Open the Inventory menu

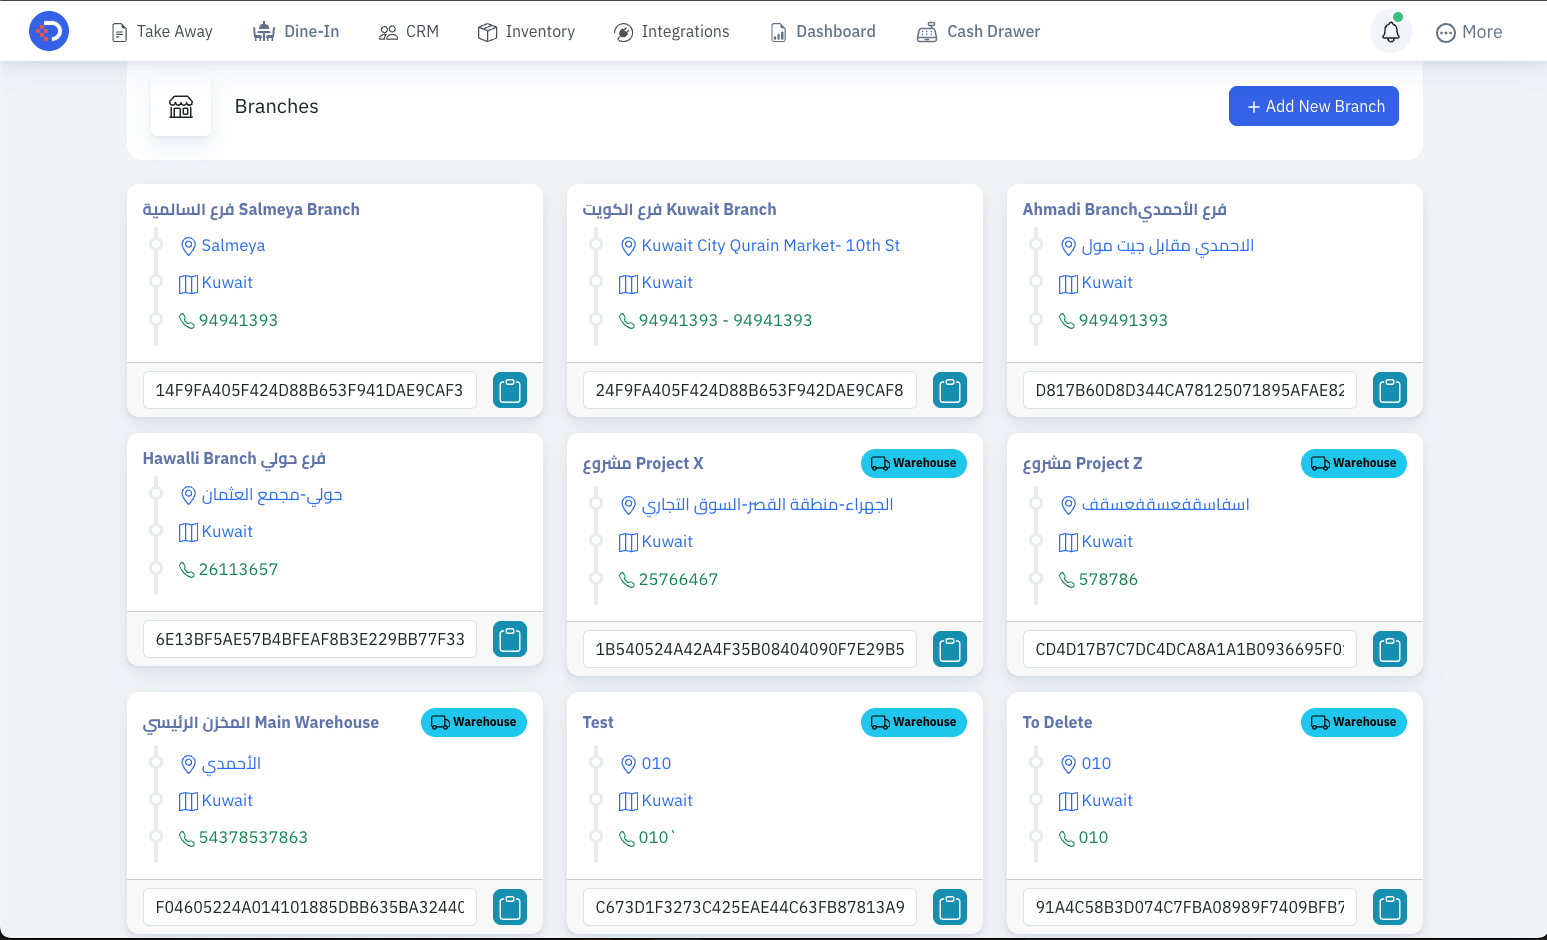coord(527,32)
